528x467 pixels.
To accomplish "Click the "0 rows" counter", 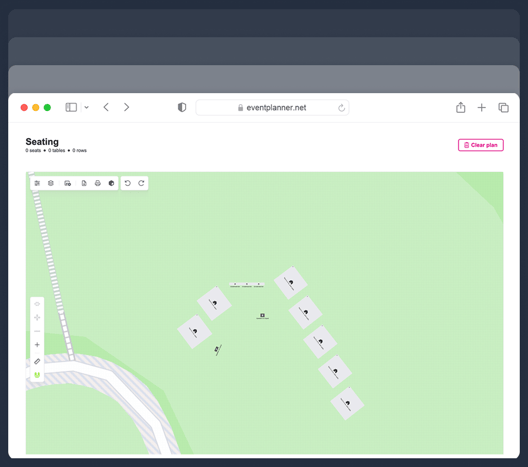I will pos(79,151).
